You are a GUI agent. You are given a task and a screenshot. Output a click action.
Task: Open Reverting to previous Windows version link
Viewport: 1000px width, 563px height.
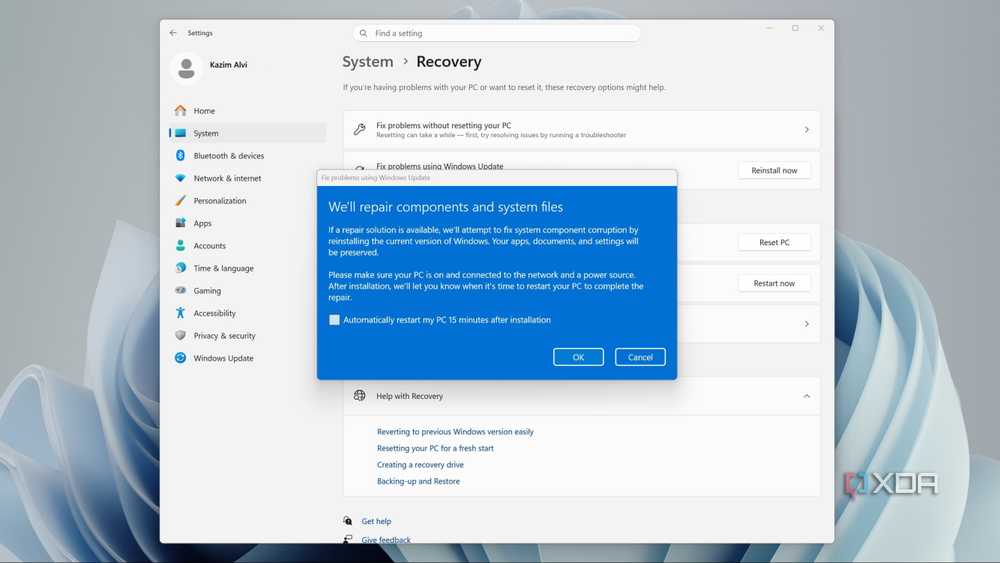[455, 432]
